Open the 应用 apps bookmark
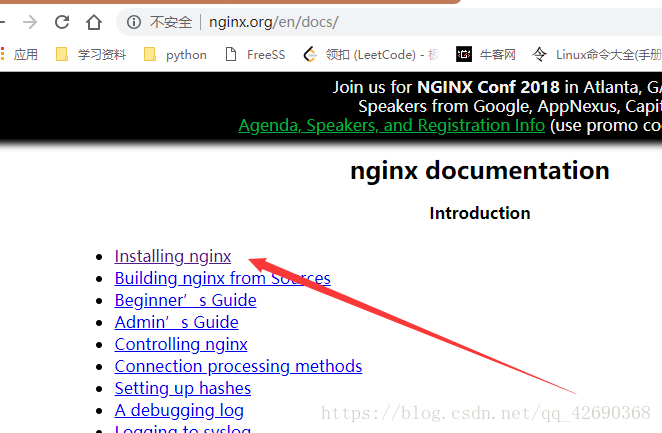Viewport: 662px width, 433px height. [x=20, y=54]
